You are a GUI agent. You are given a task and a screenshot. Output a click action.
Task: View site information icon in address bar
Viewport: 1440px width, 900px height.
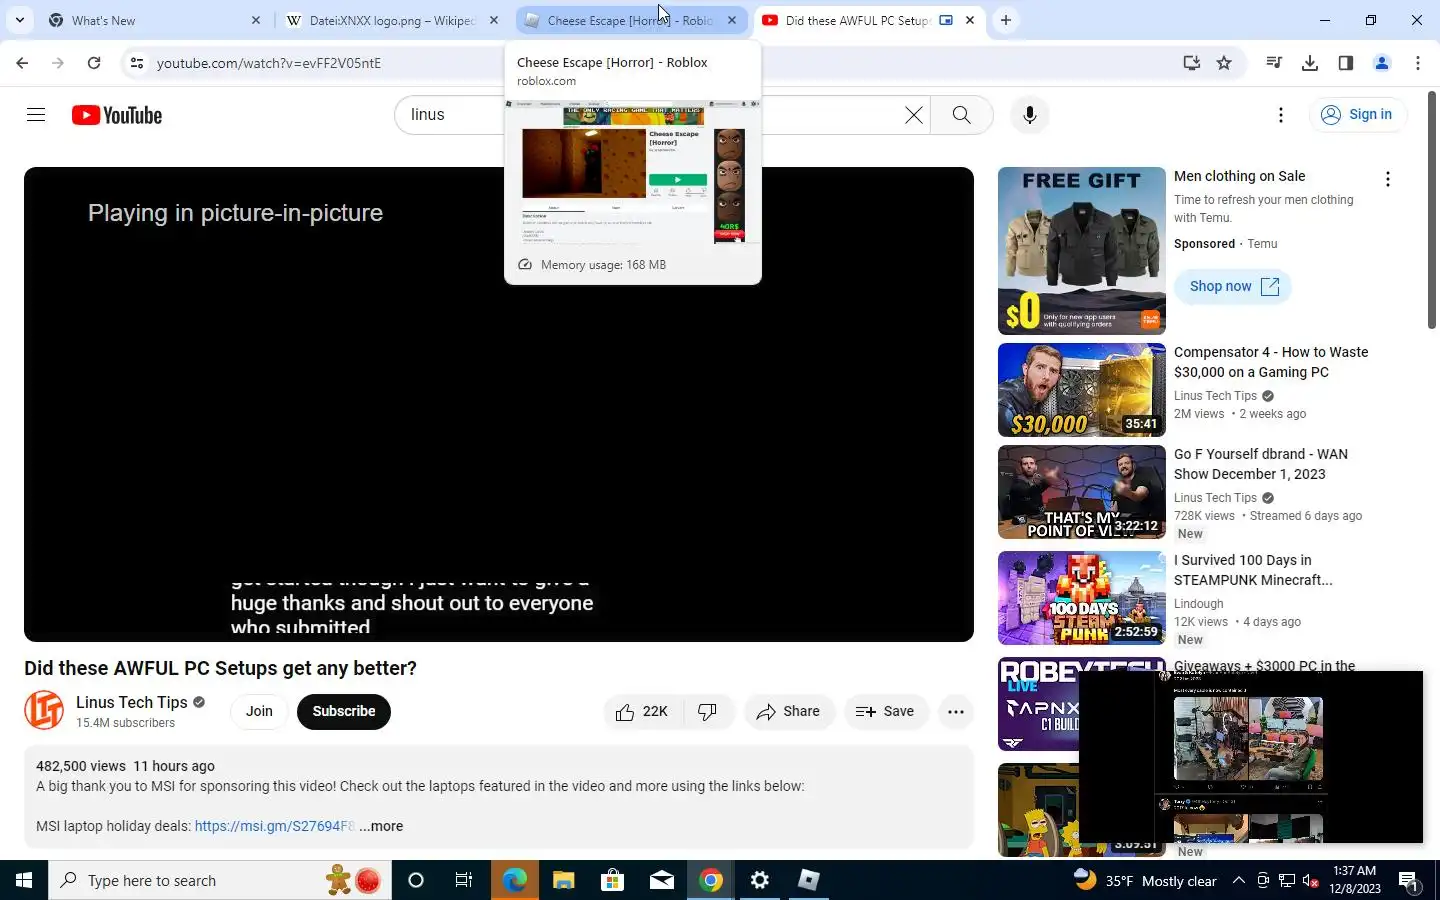click(x=137, y=63)
